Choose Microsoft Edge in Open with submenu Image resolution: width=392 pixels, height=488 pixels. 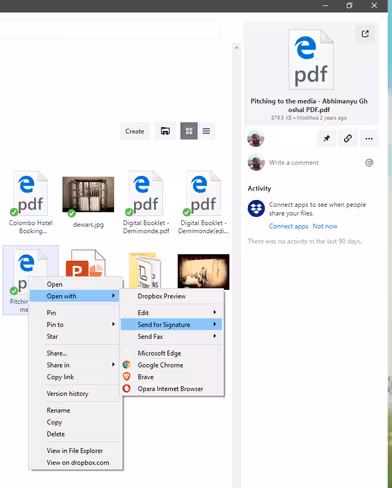coord(172,353)
